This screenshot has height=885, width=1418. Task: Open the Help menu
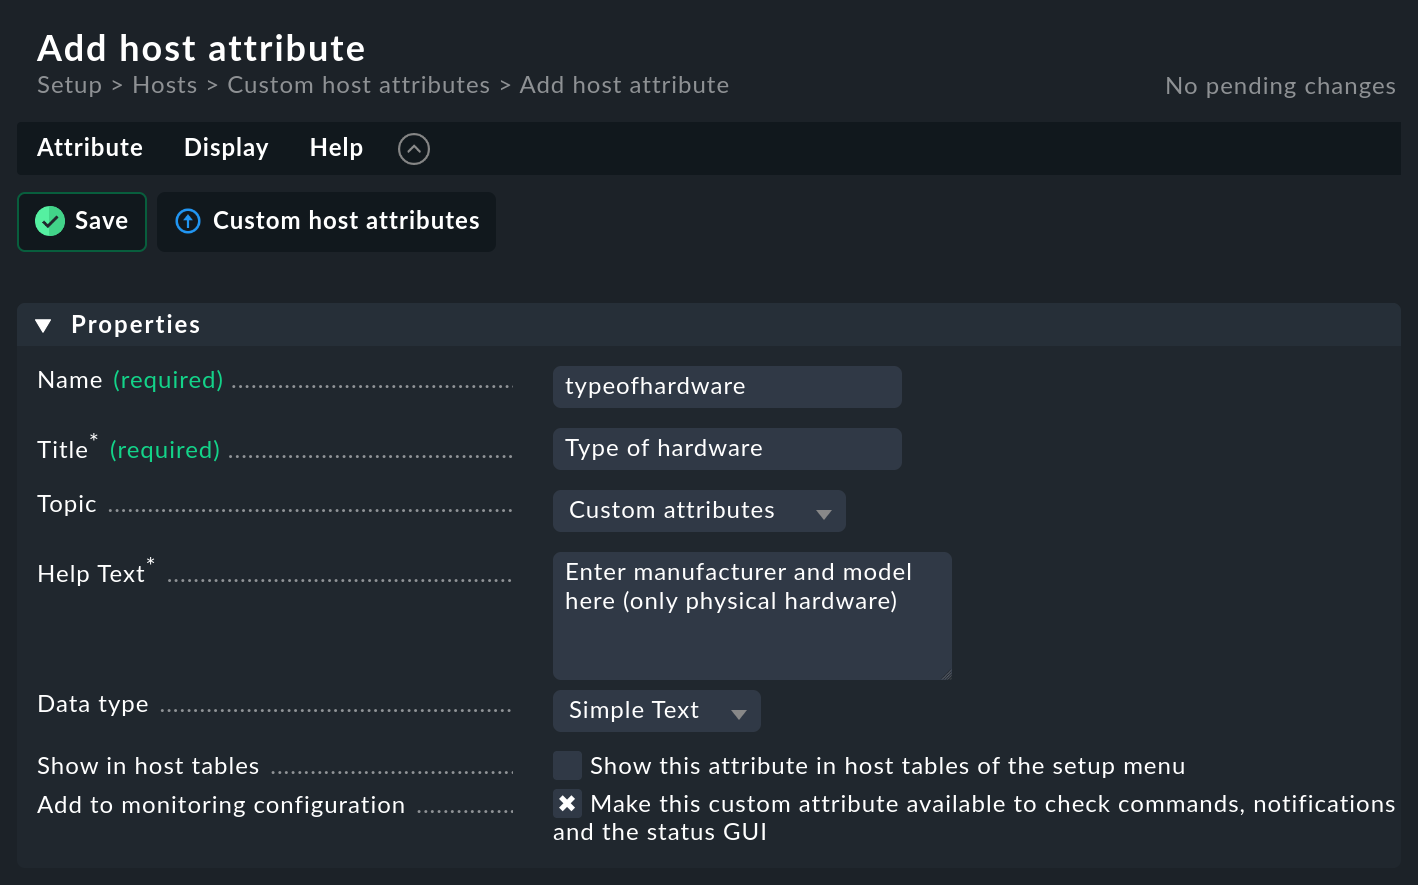pos(336,148)
